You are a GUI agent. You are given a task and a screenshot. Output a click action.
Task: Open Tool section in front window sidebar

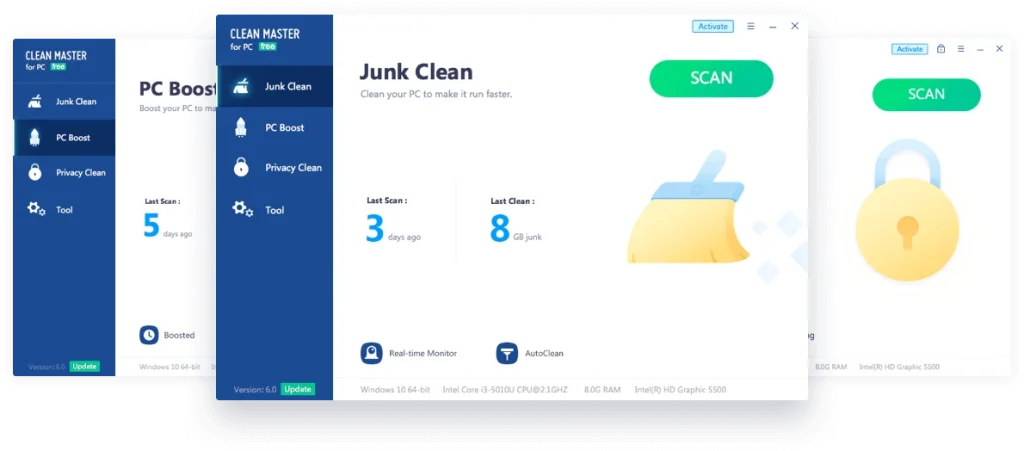tap(274, 210)
